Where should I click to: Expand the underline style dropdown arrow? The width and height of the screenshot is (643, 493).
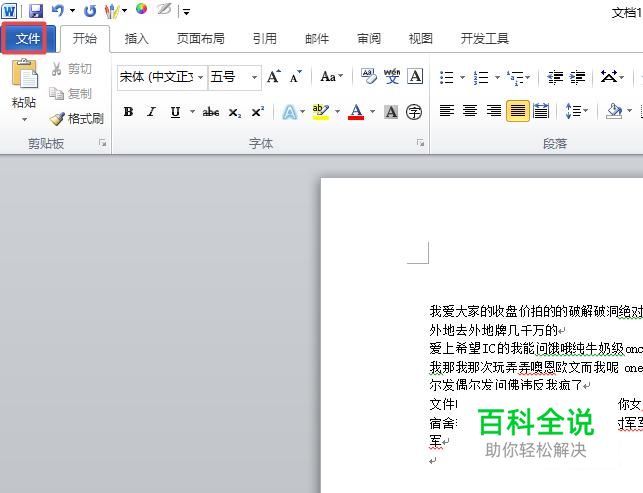click(x=192, y=112)
